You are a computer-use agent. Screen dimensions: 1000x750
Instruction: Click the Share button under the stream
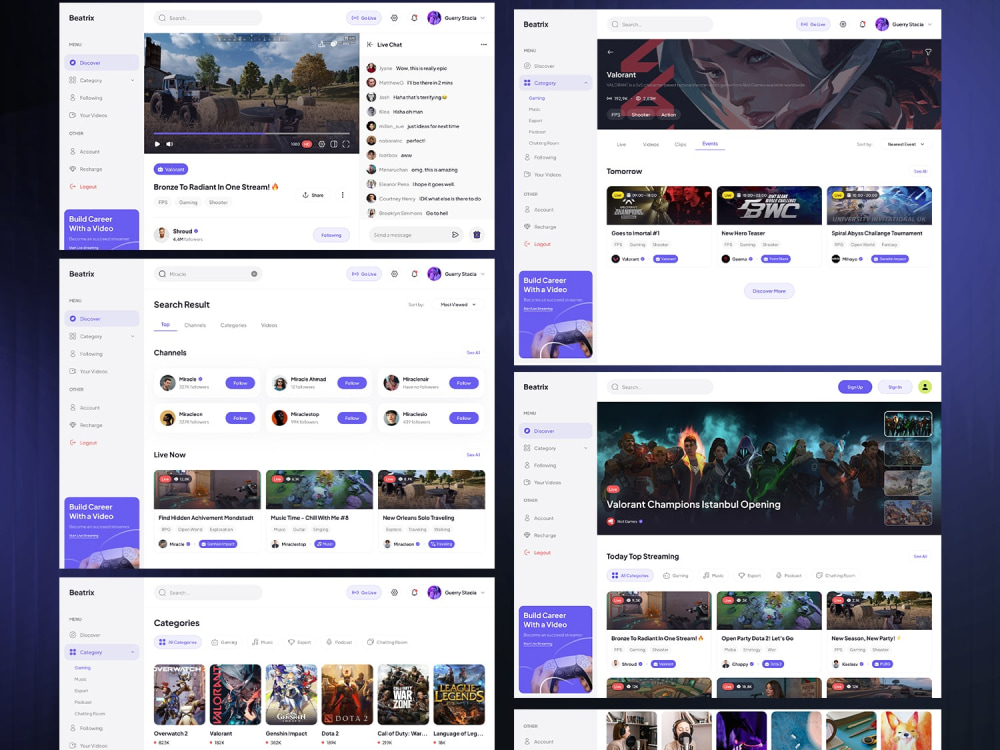(313, 195)
